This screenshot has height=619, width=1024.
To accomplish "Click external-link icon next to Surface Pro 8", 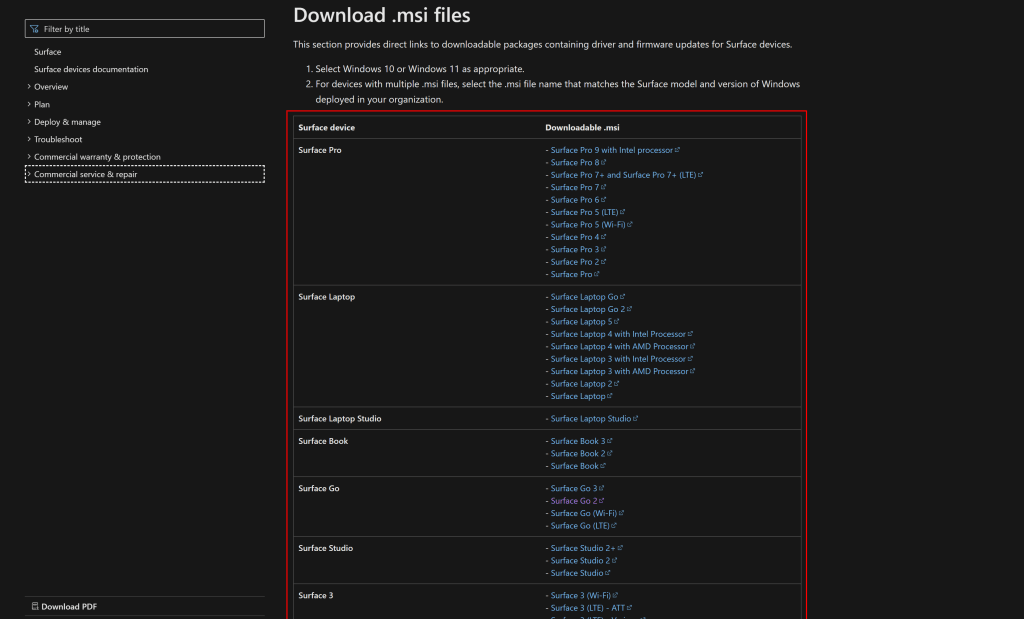I will click(x=604, y=162).
